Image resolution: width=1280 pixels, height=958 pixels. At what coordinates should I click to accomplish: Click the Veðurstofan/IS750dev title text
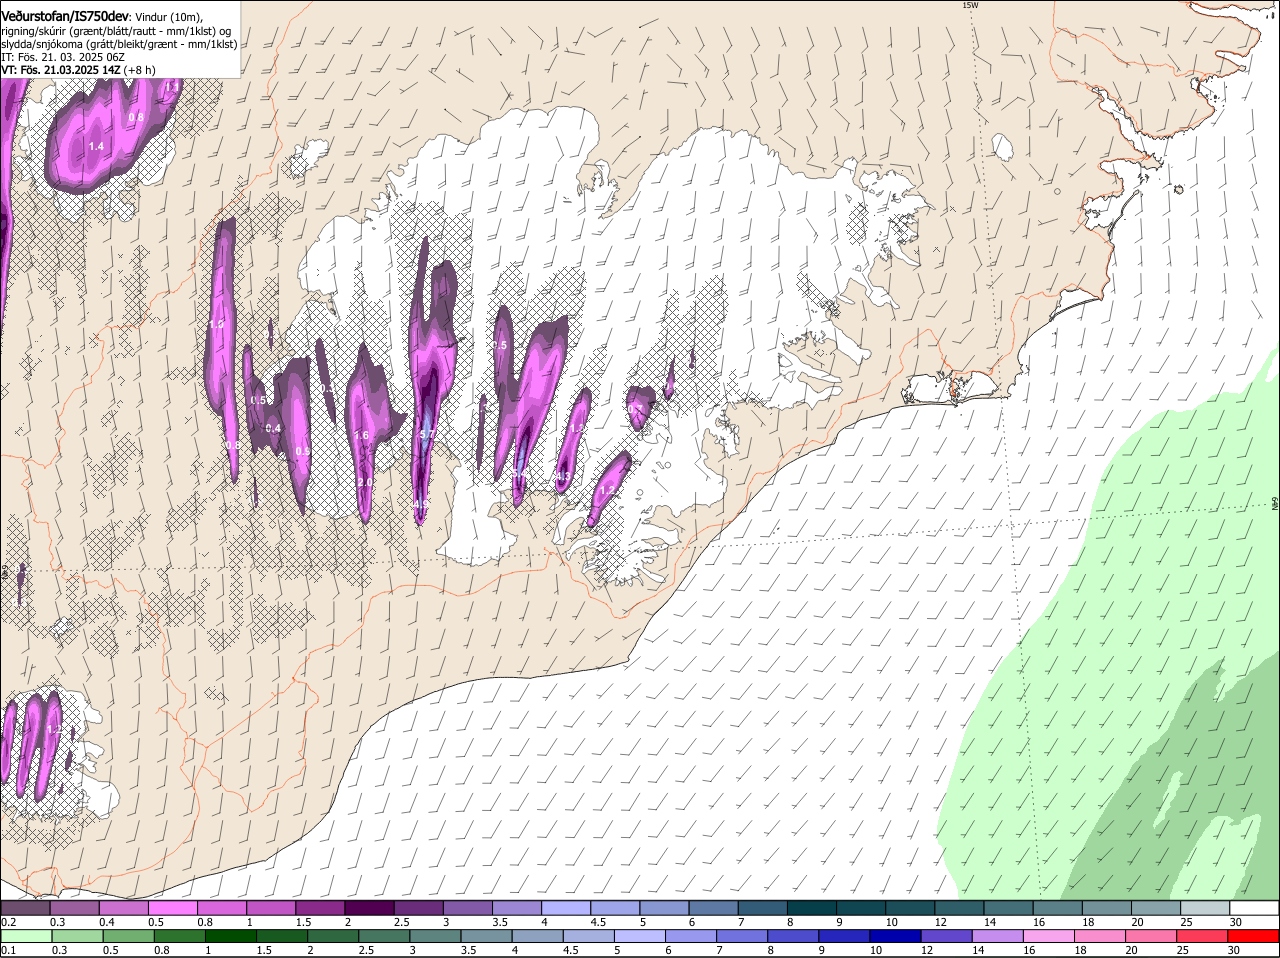[x=65, y=17]
